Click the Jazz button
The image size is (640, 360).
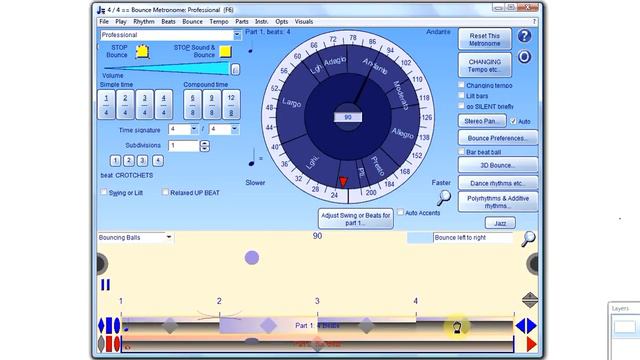point(500,223)
